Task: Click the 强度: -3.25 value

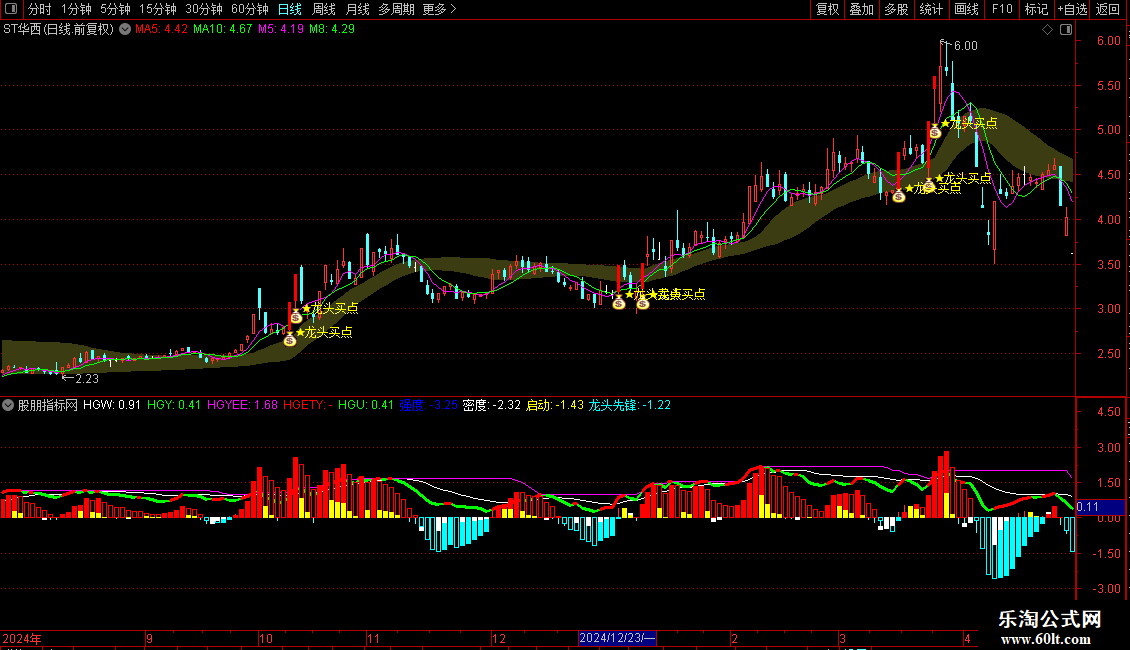Action: point(428,405)
